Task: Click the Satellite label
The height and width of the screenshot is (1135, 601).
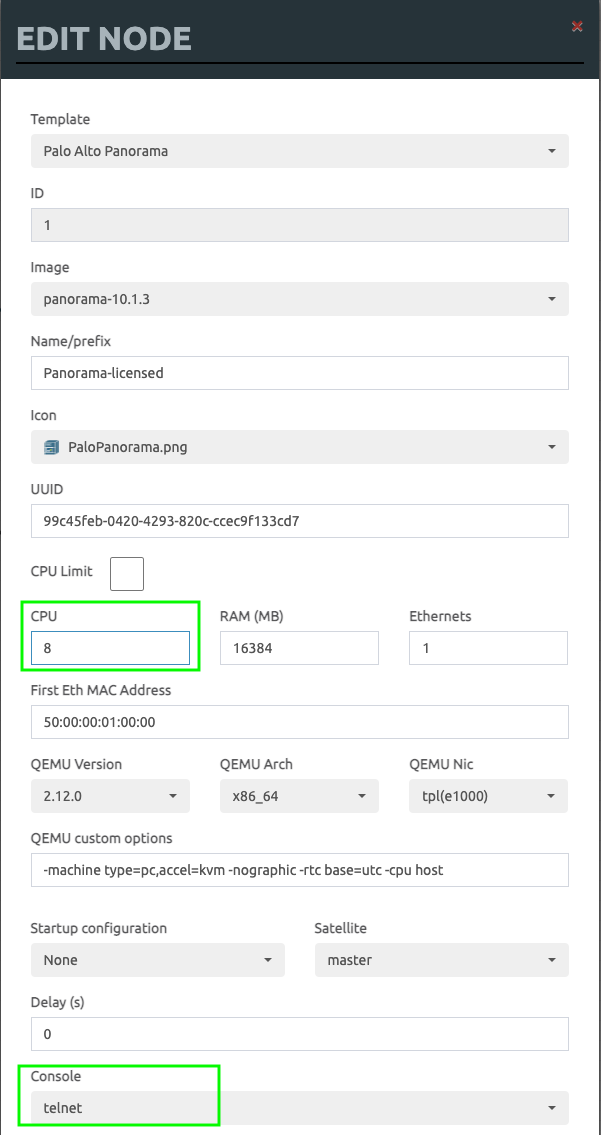Action: (340, 928)
